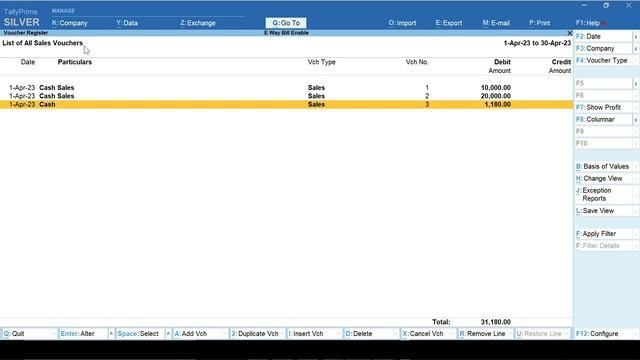Click the date range 1-Apr-23 to 30-Apr-23
Screen dimensions: 640x360
click(537, 43)
